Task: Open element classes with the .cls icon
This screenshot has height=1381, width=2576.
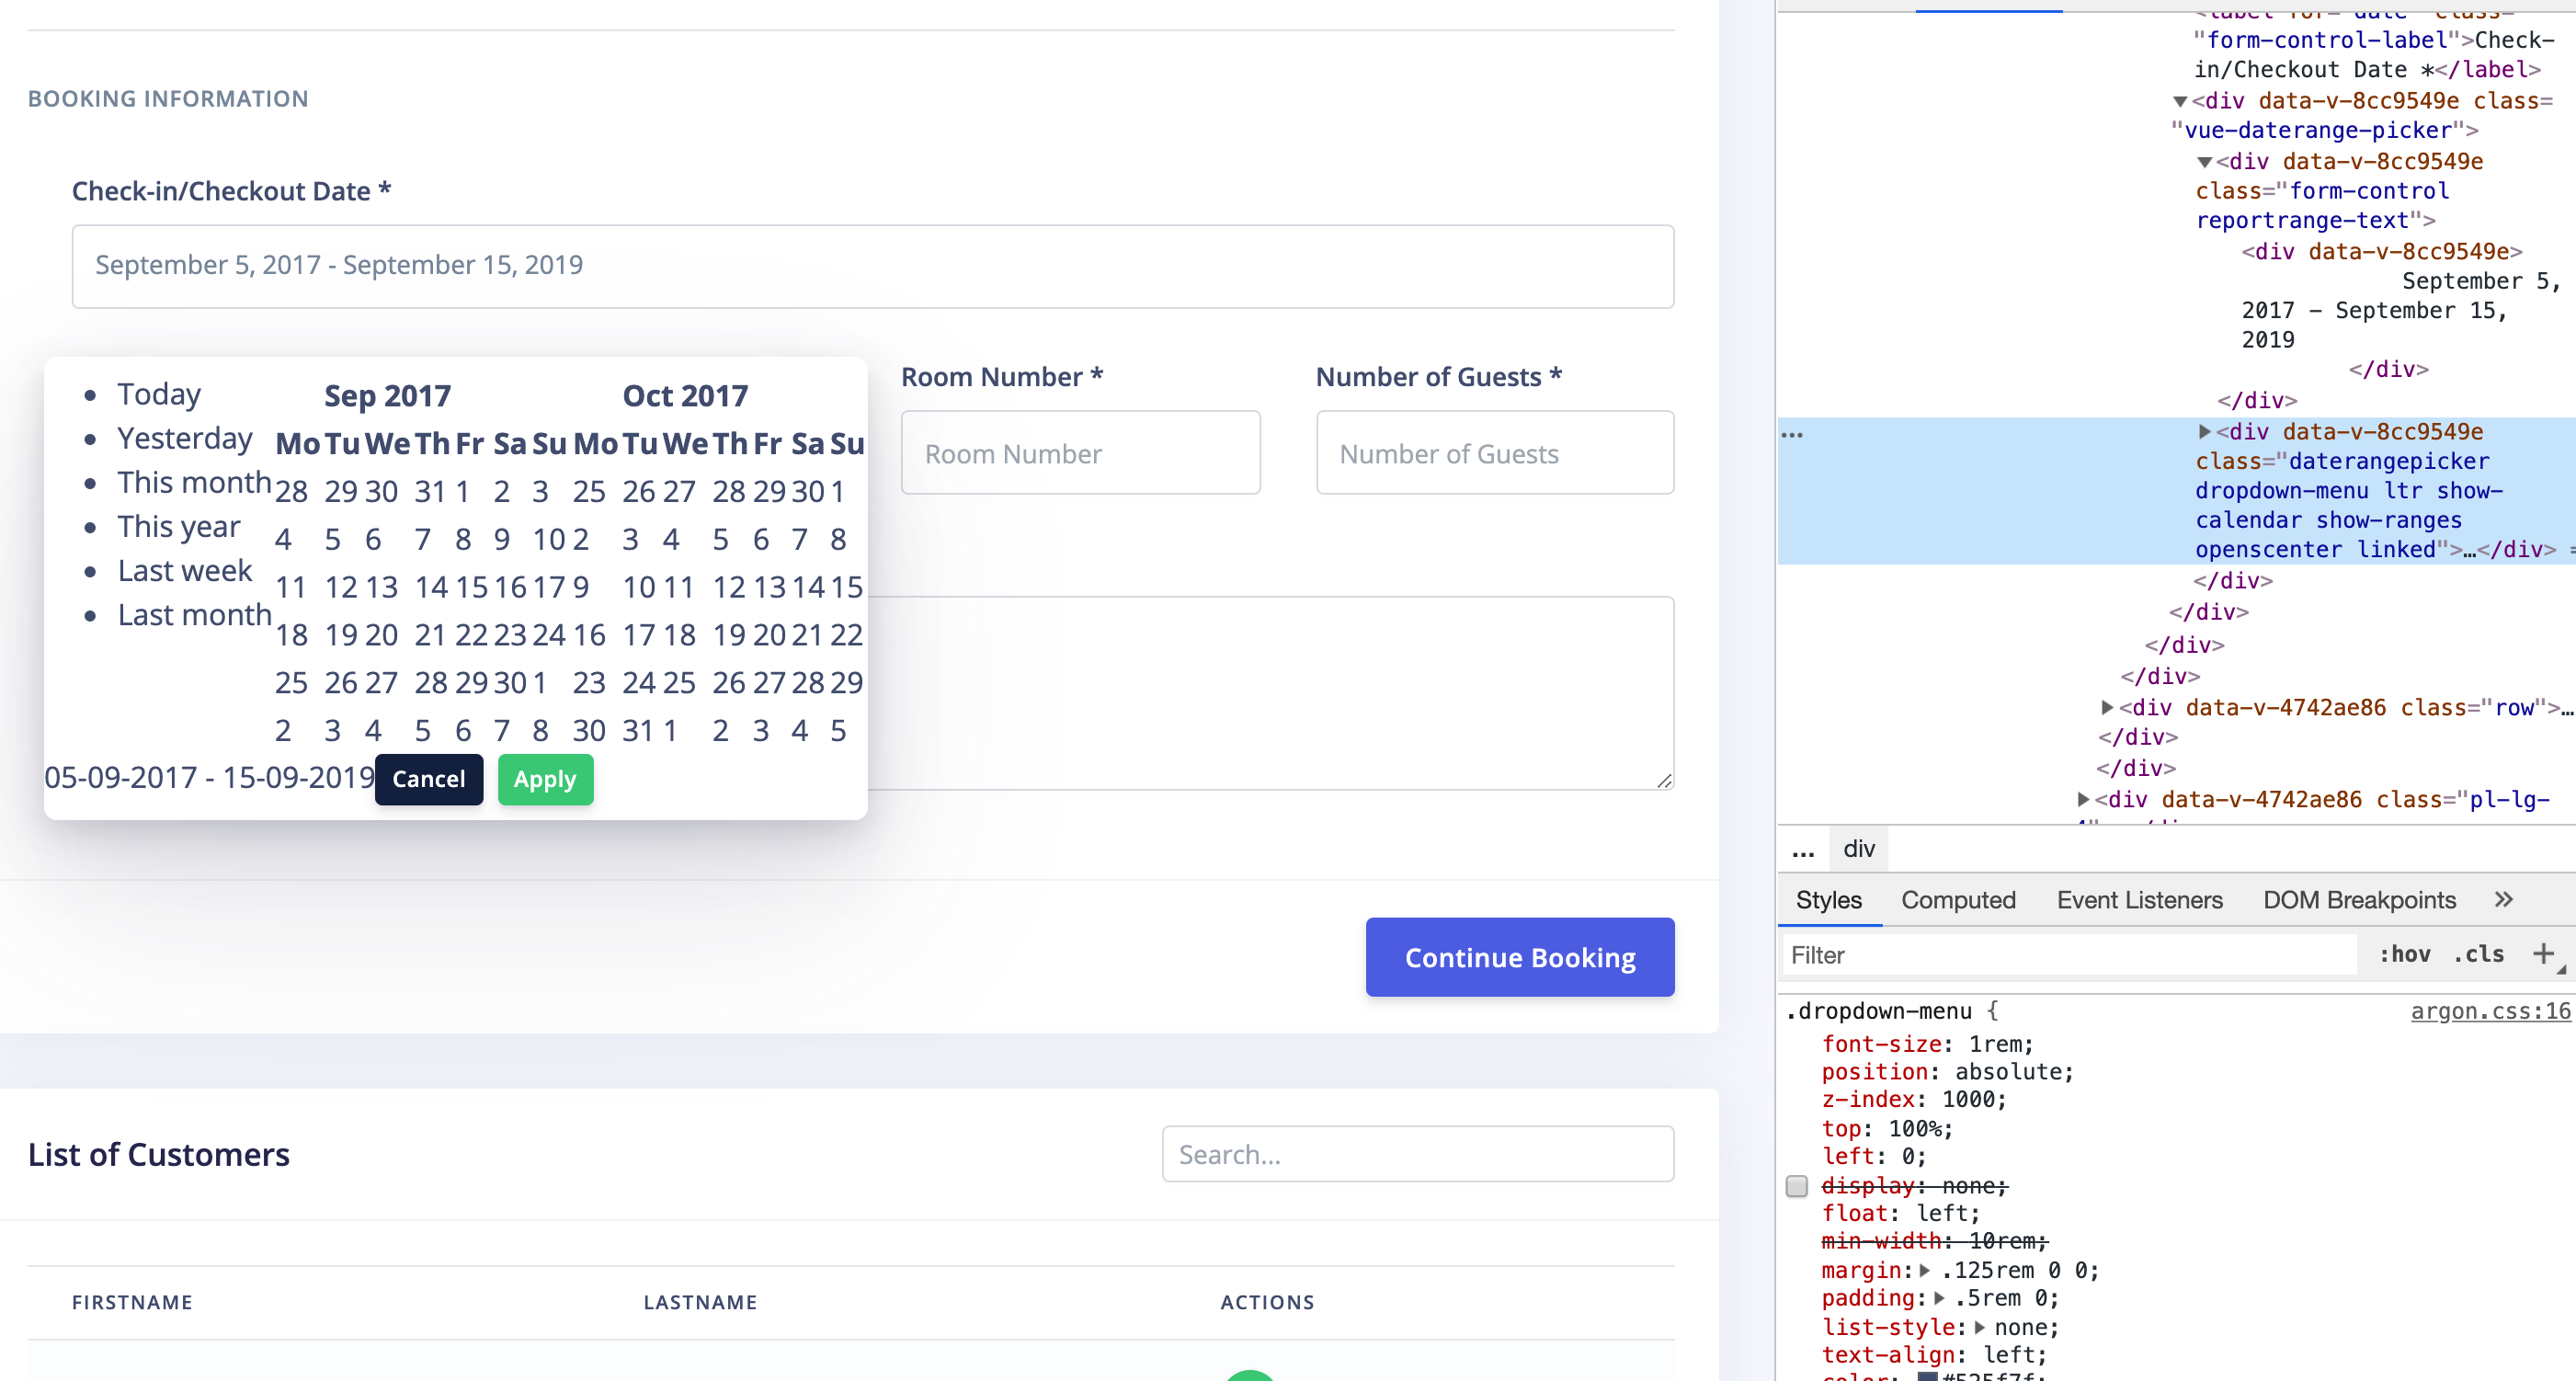Action: pos(2479,954)
